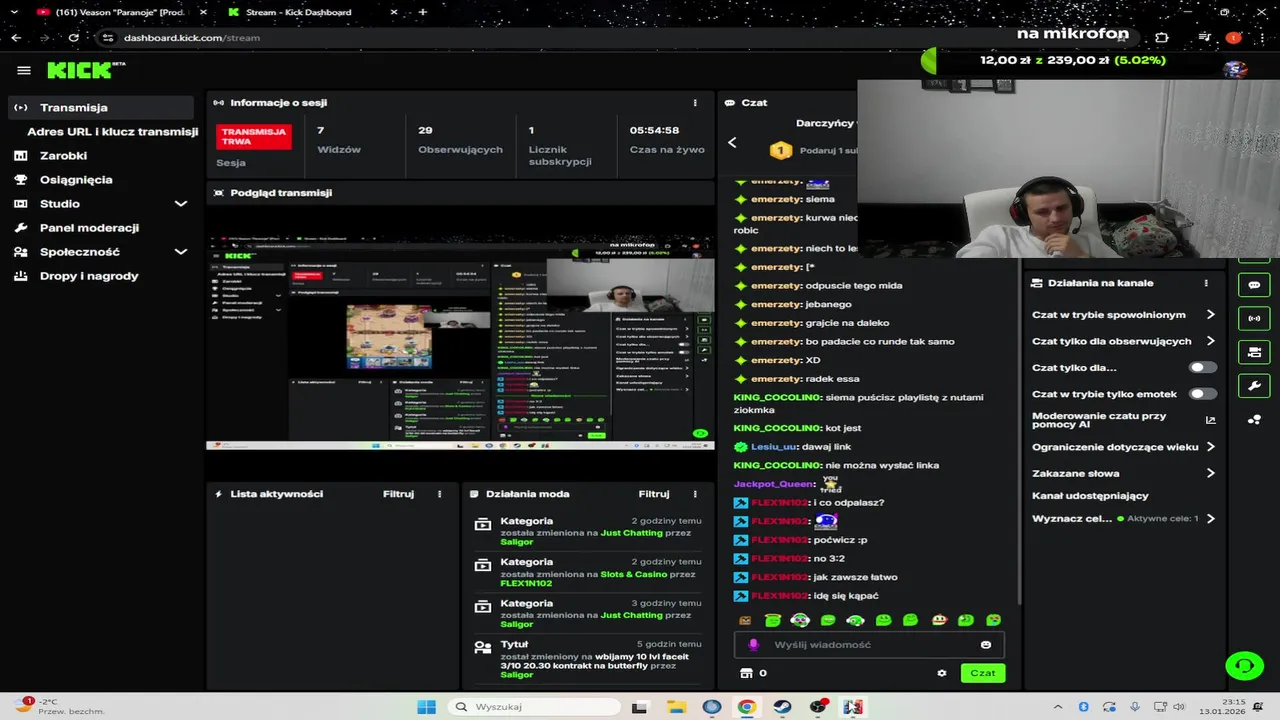
Task: Open the emoji picker in the chat input
Action: click(986, 645)
